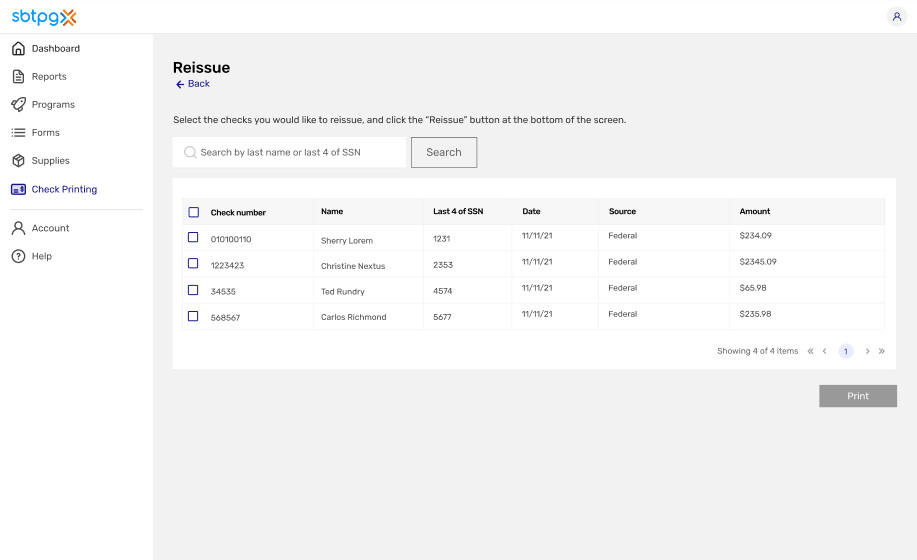Click the Print button
917x560 pixels.
(x=858, y=396)
